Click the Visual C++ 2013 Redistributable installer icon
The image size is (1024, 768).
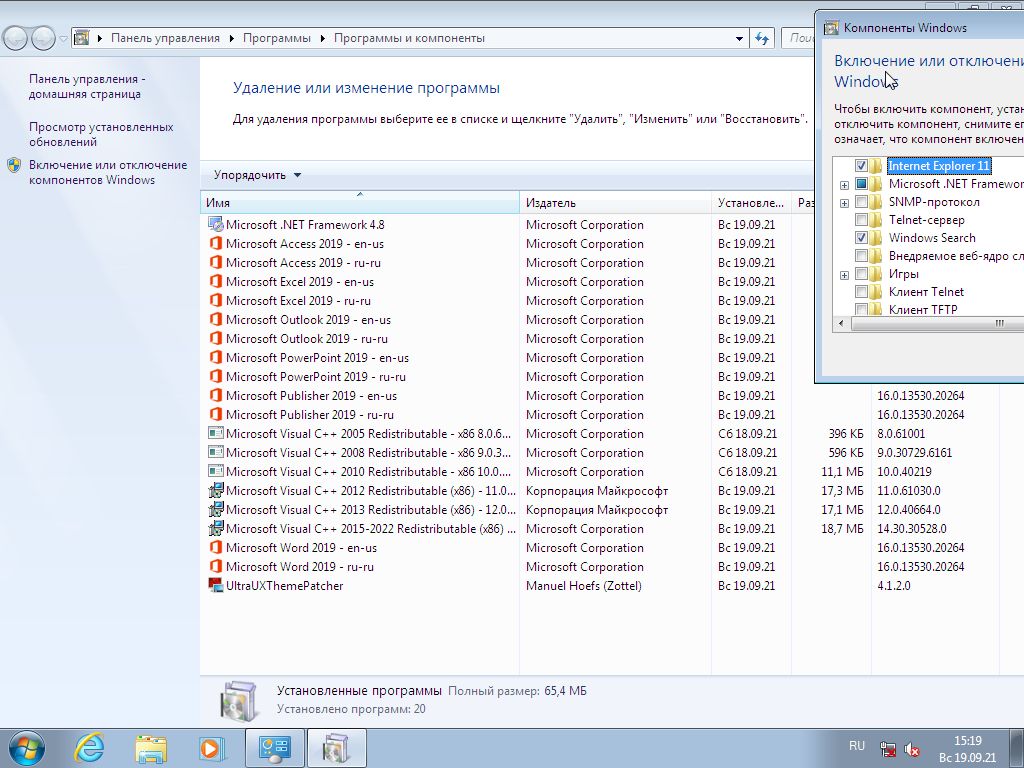[x=216, y=509]
